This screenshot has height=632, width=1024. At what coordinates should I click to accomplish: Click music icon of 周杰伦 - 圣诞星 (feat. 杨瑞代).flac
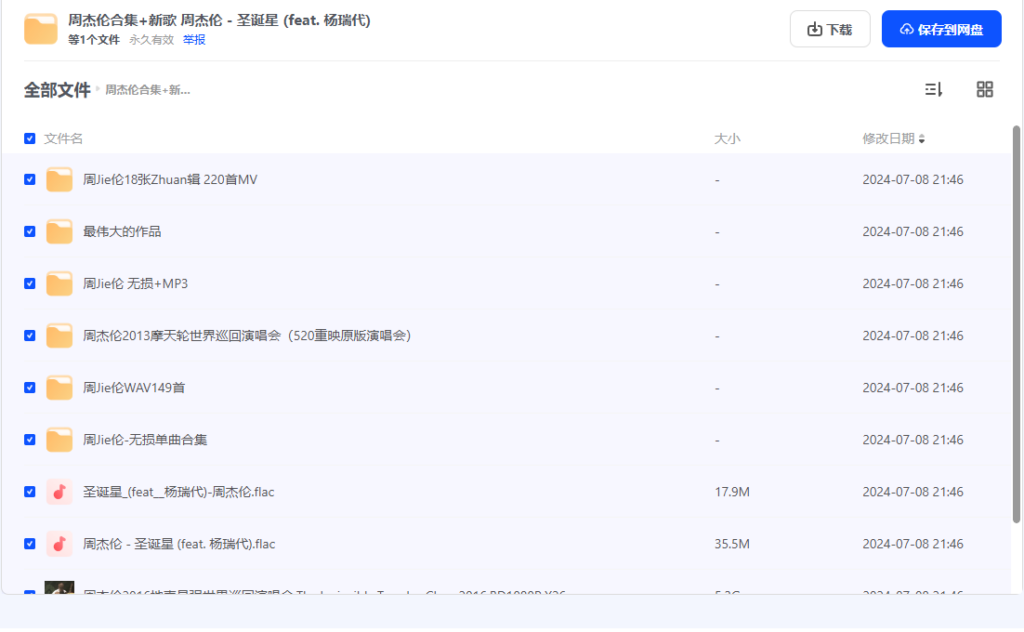pos(59,544)
